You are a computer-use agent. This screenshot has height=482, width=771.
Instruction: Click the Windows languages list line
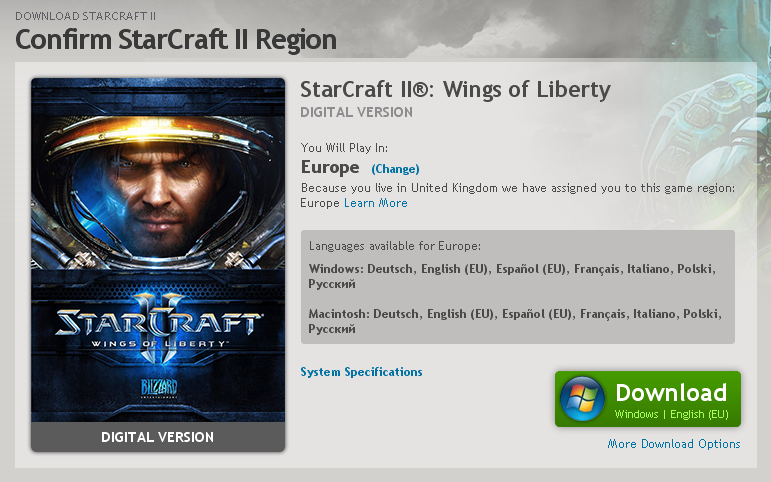point(512,276)
